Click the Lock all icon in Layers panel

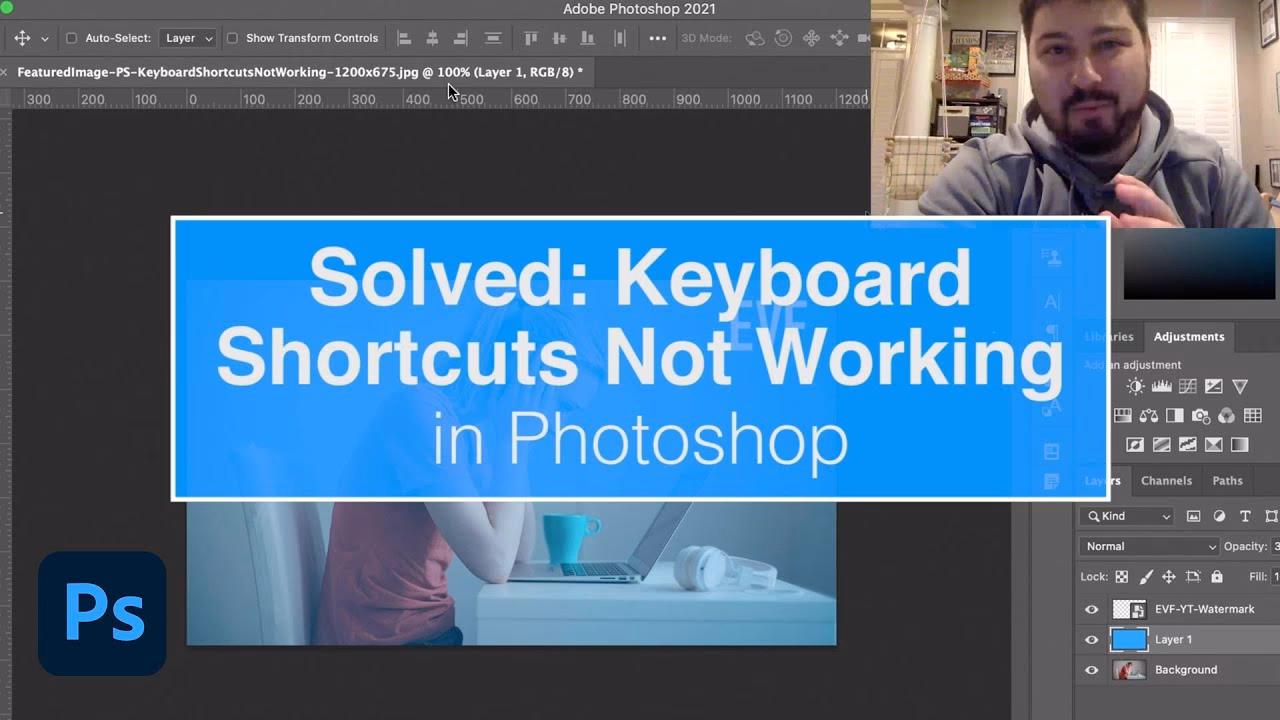[x=1217, y=576]
